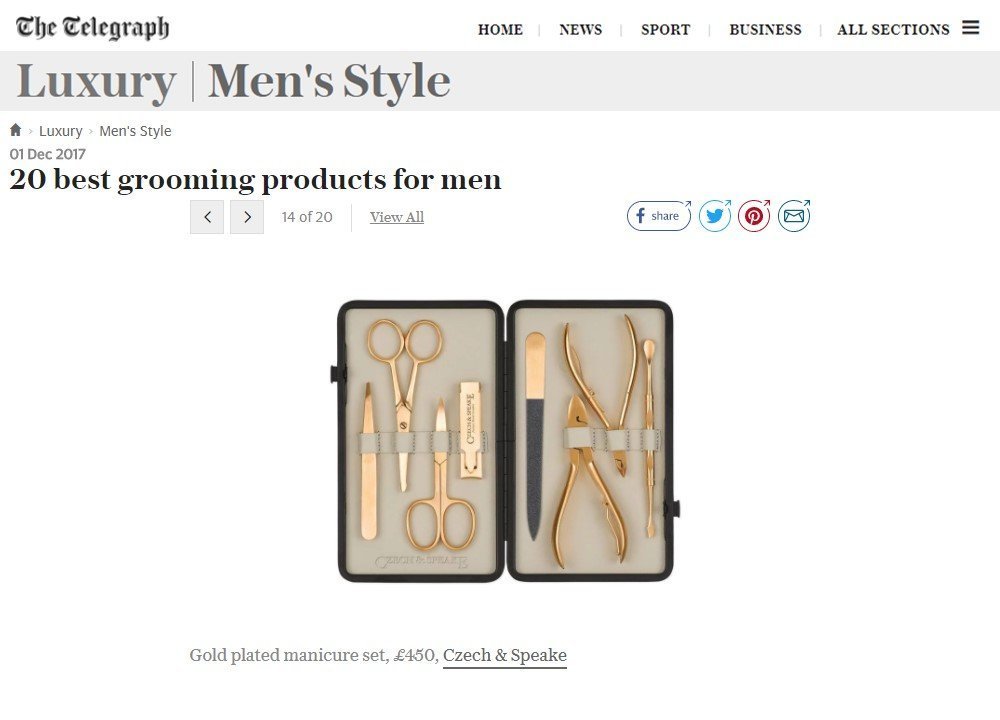Open the hamburger menu icon
This screenshot has height=720, width=1000.
pos(971,27)
